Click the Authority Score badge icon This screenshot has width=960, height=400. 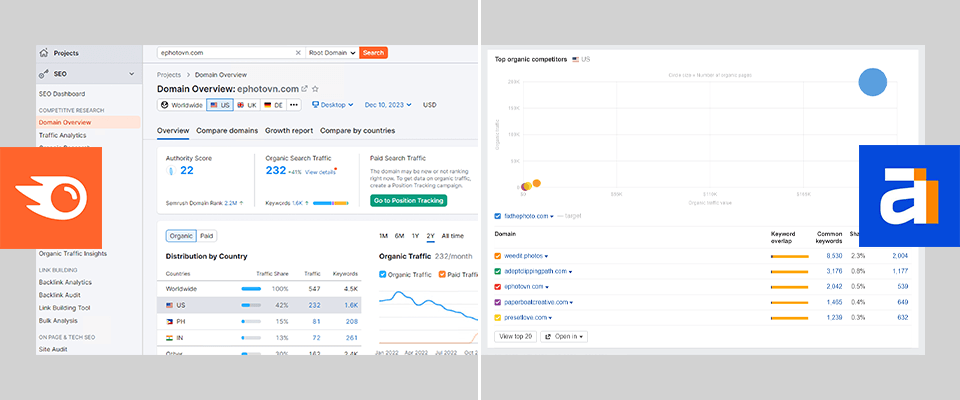(170, 171)
